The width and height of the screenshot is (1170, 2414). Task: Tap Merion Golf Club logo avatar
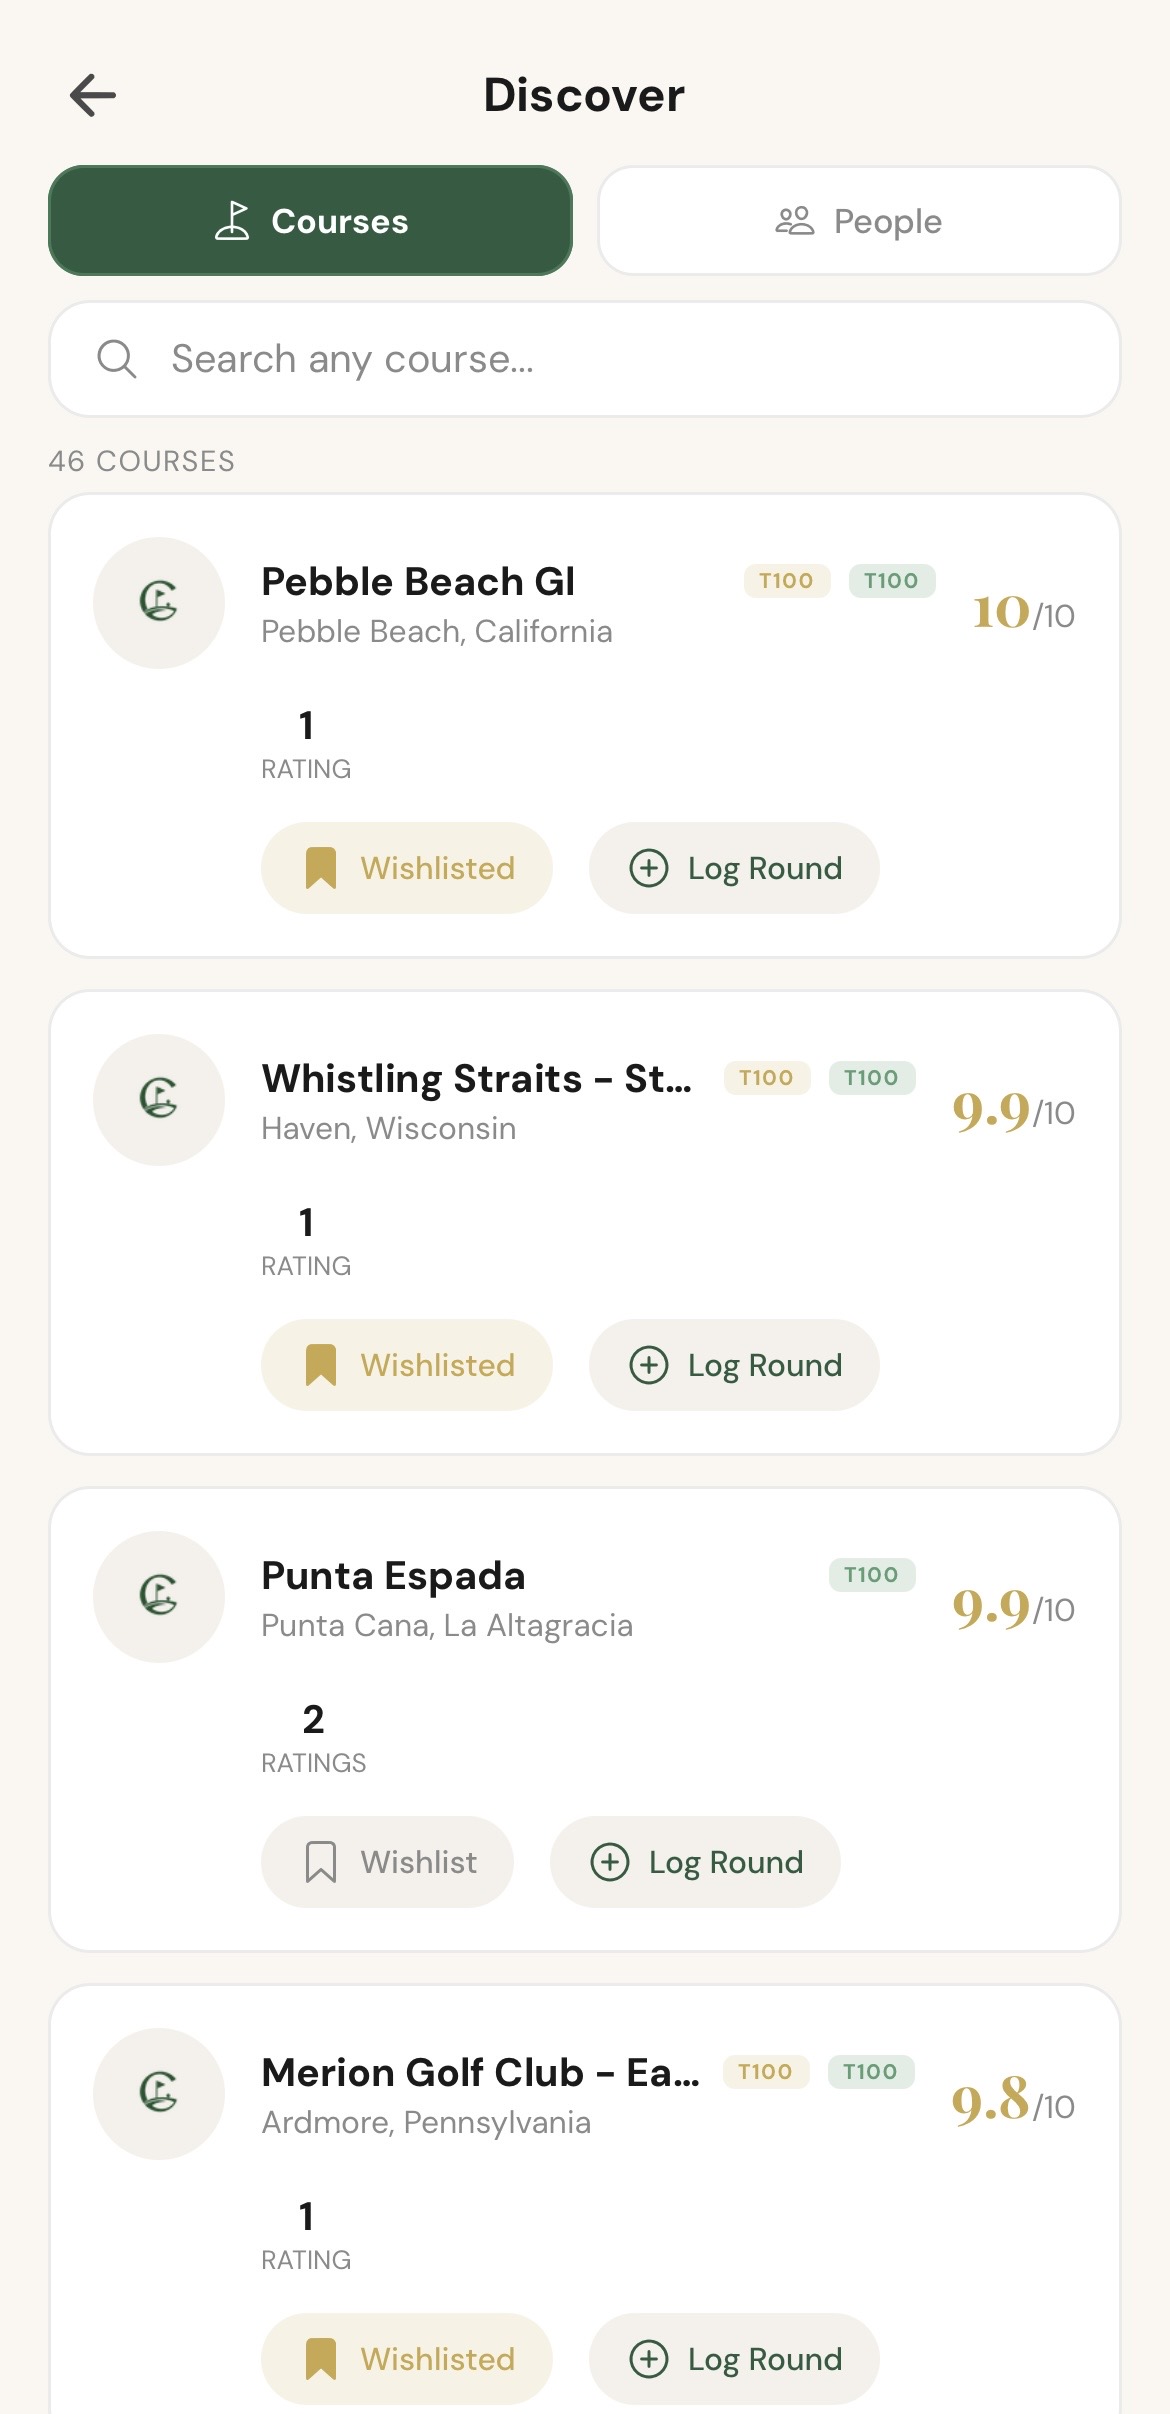tap(159, 2093)
